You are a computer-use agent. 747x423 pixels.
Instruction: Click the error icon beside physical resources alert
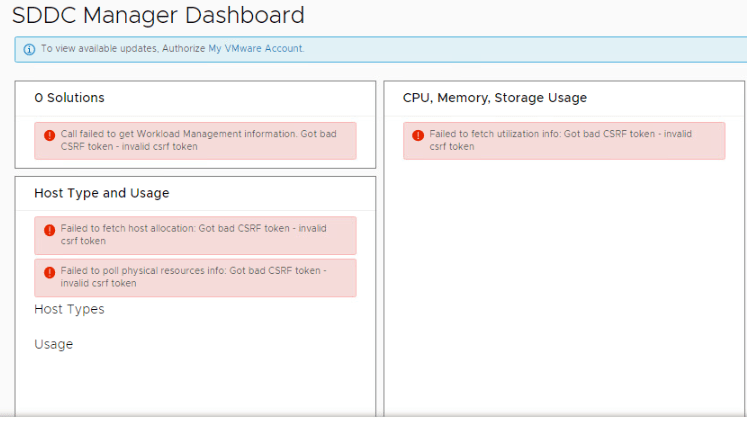coord(49,272)
